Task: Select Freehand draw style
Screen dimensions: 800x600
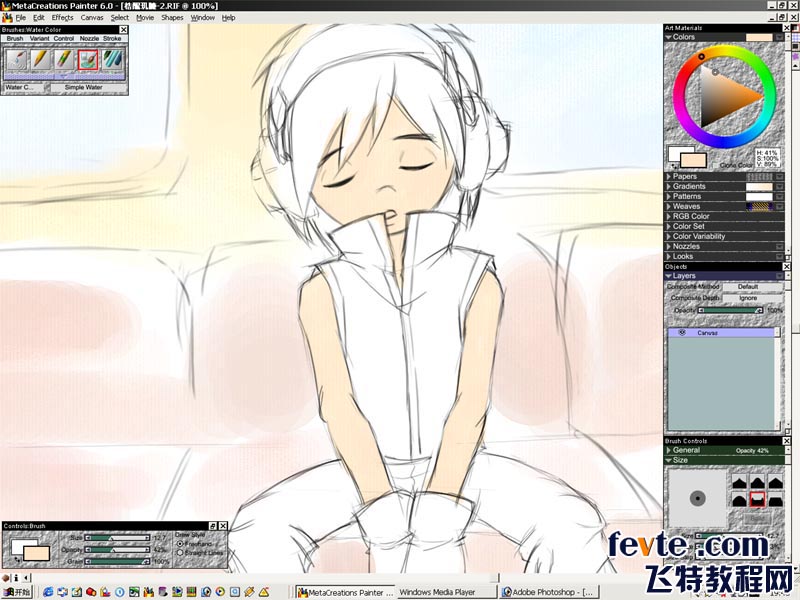Action: (x=179, y=544)
